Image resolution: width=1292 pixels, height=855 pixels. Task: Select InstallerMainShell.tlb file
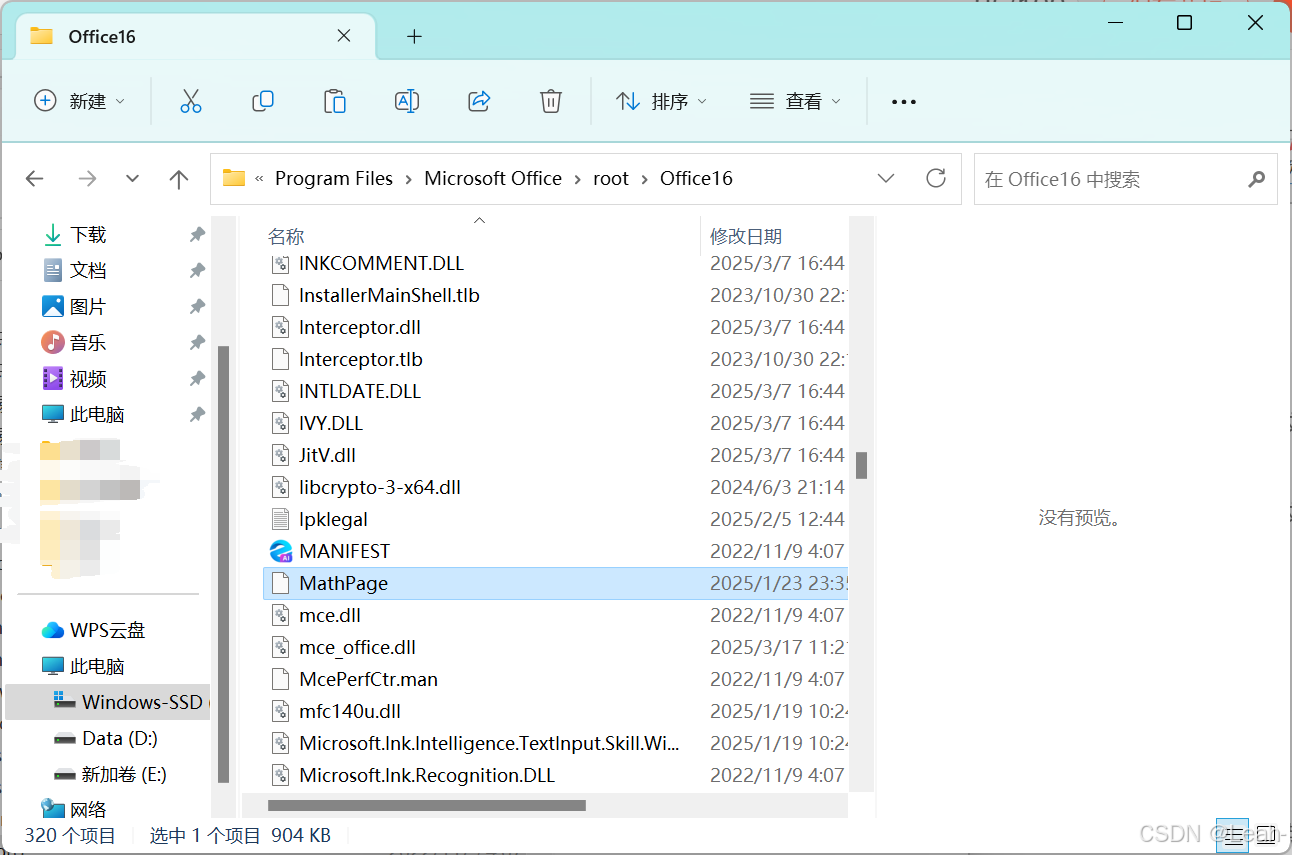pyautogui.click(x=389, y=295)
